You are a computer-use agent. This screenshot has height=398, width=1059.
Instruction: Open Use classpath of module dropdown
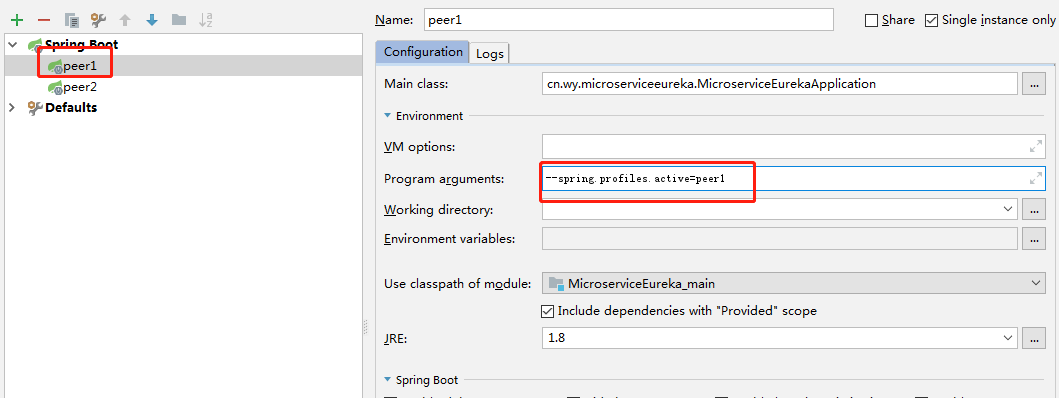click(x=1036, y=283)
